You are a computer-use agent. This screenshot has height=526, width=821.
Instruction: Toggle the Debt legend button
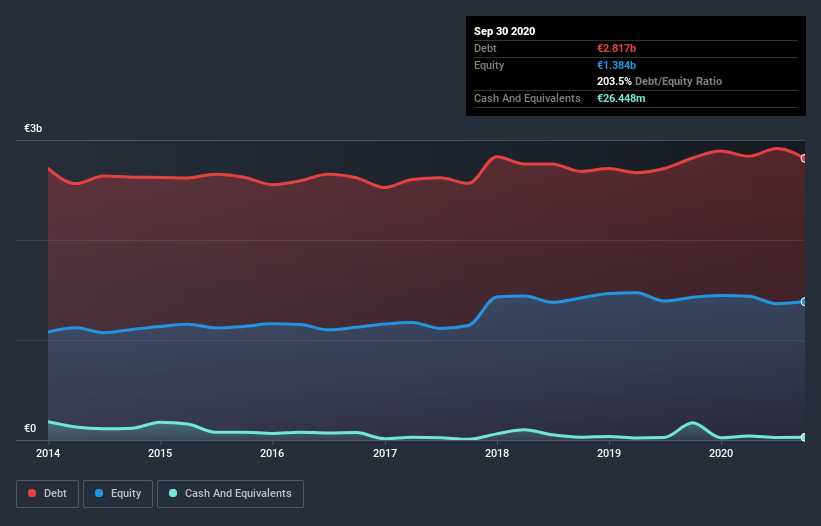click(x=47, y=494)
